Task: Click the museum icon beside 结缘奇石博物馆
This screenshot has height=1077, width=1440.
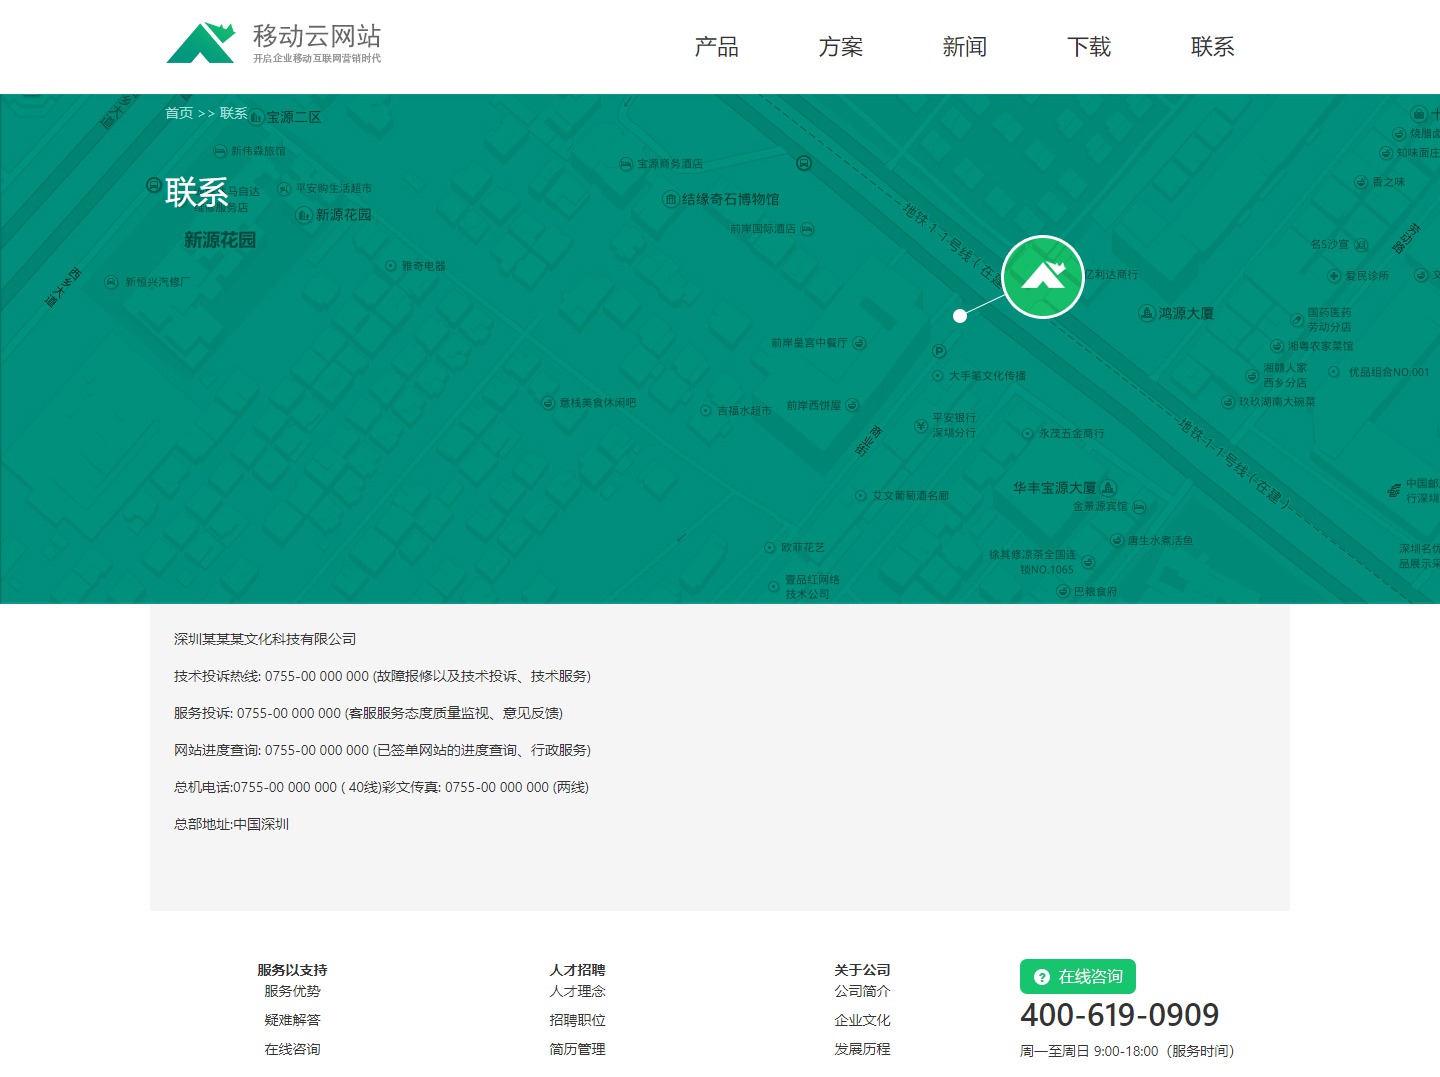Action: coord(671,200)
